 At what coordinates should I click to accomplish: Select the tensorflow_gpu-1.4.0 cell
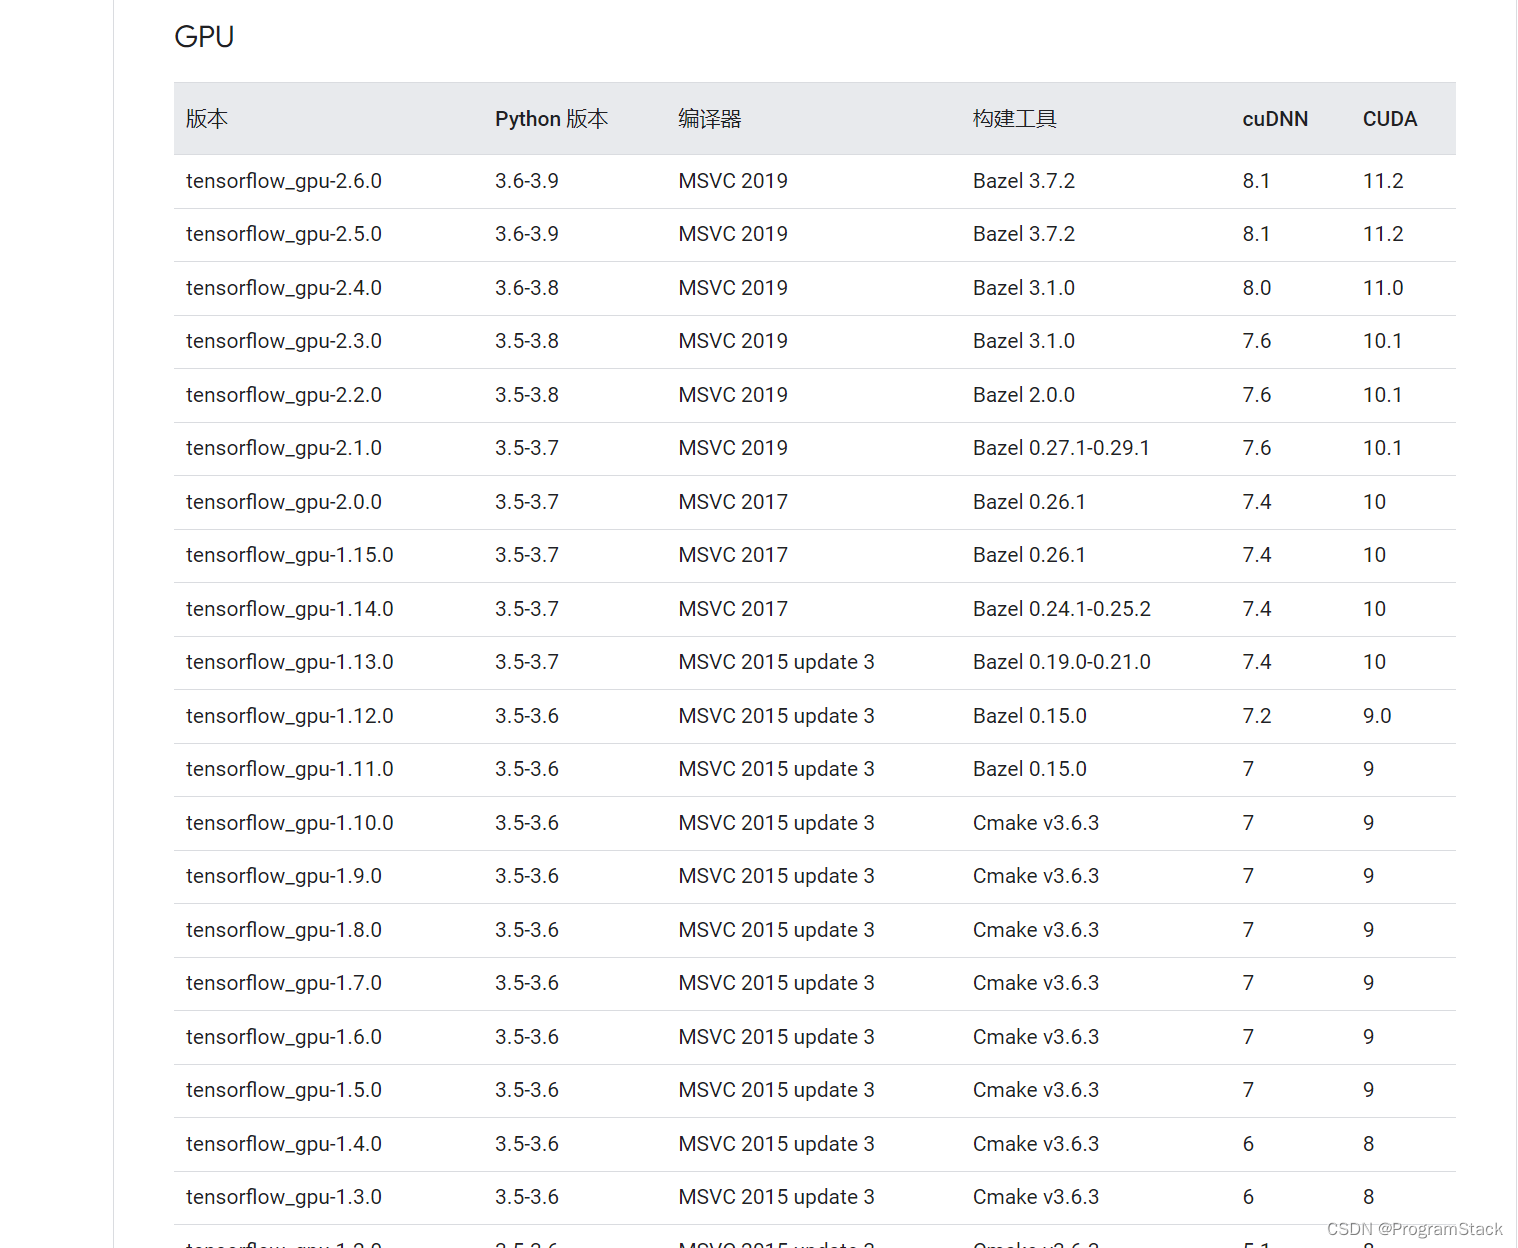point(284,1144)
